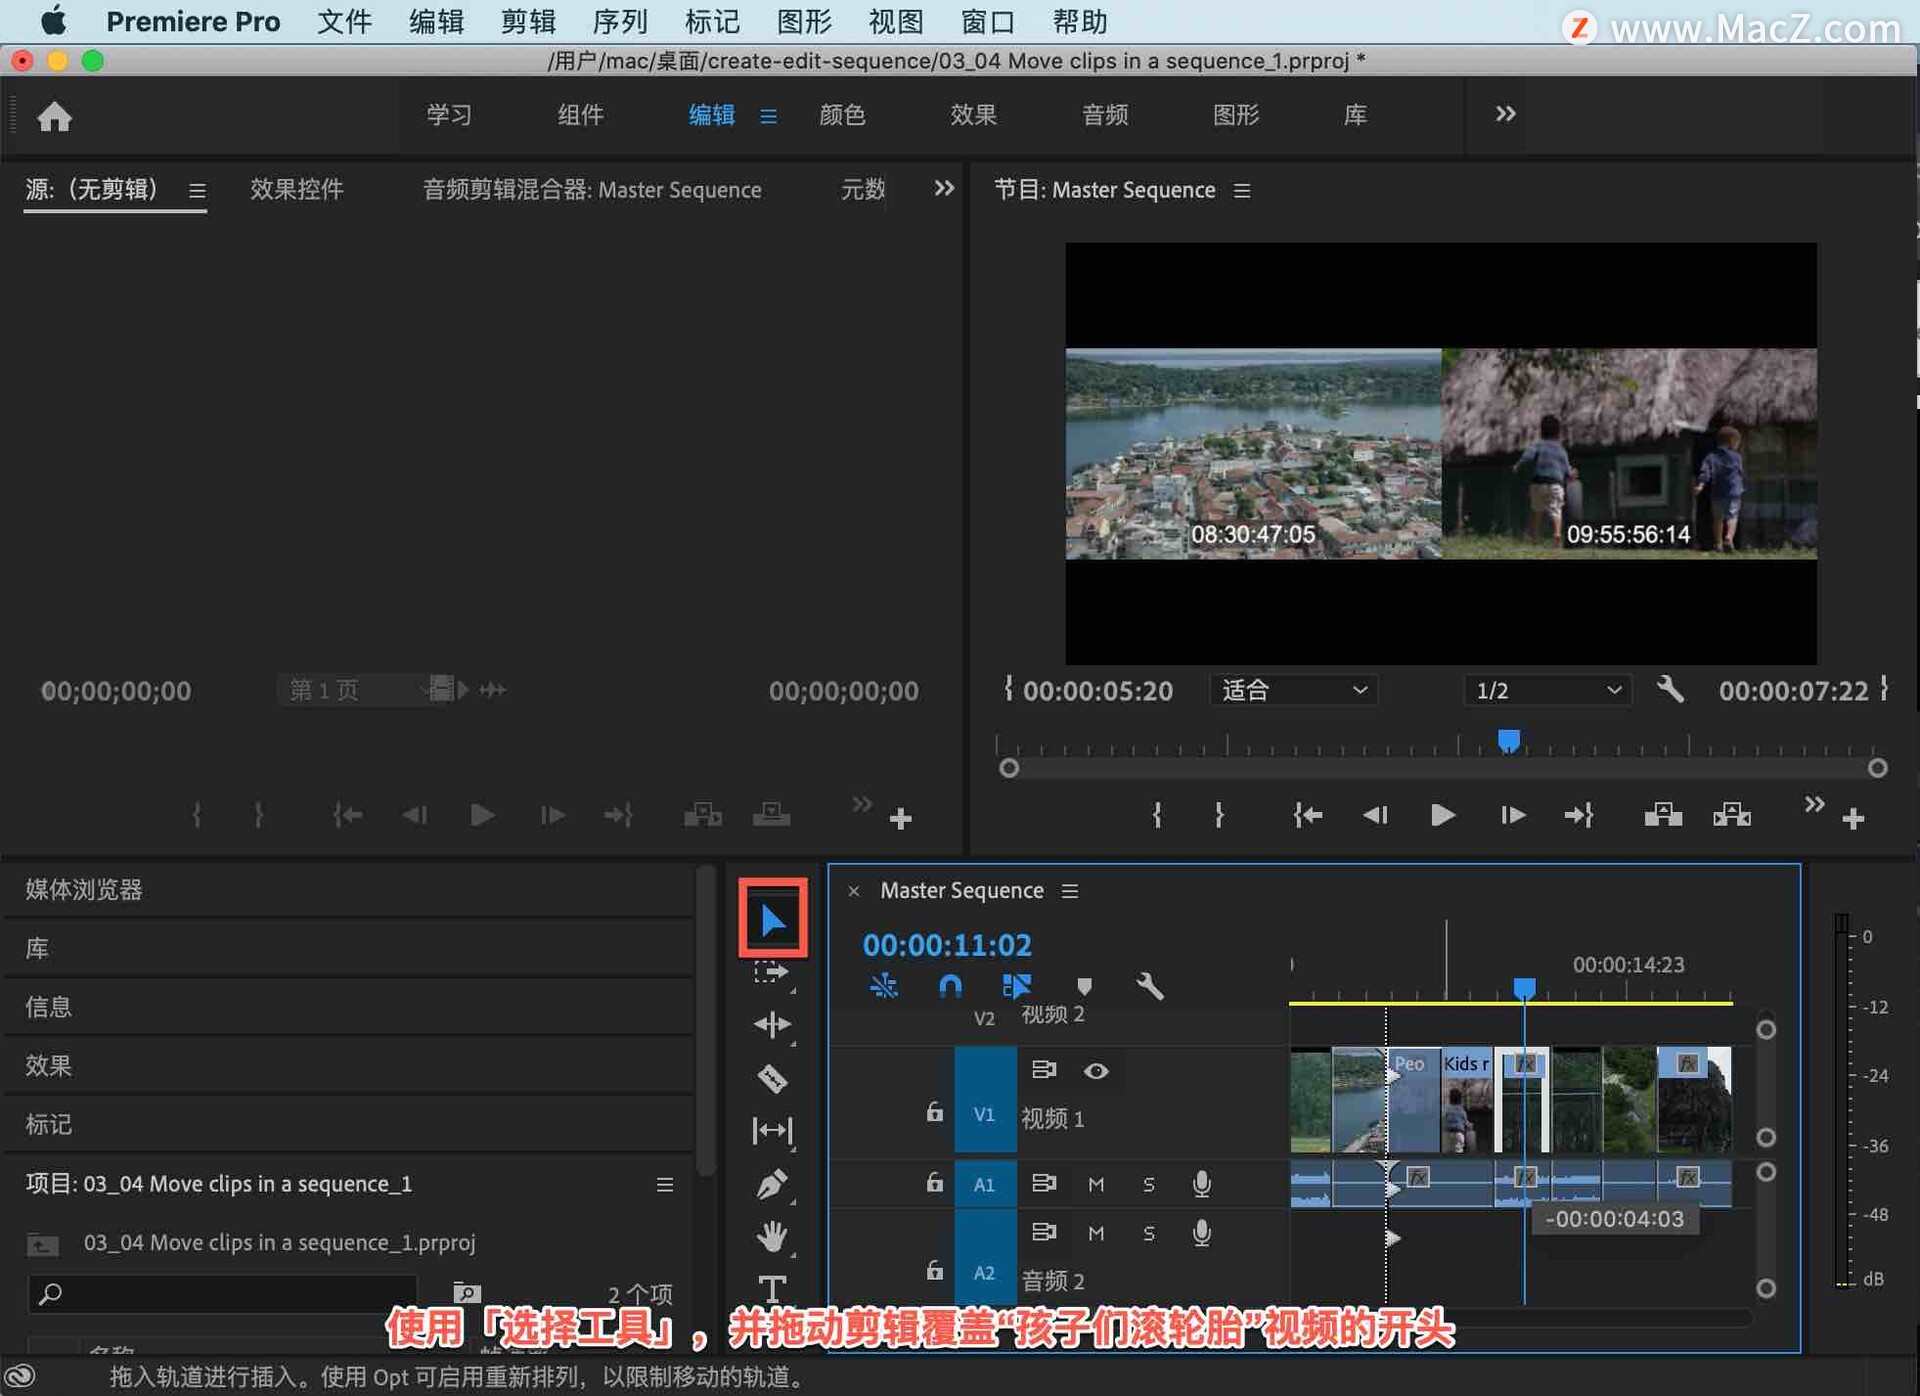1920x1396 pixels.
Task: Click Extract button in Program monitor
Action: tap(1732, 816)
